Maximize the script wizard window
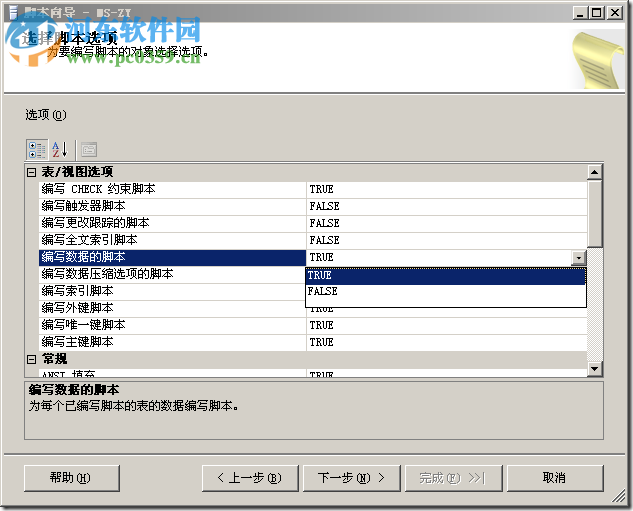633x511 pixels. [x=597, y=13]
